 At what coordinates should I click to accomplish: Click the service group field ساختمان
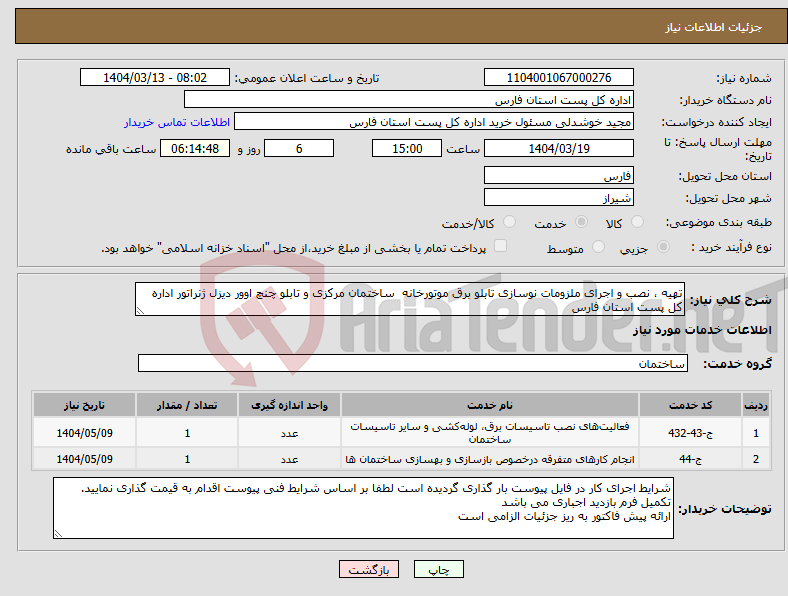click(413, 363)
